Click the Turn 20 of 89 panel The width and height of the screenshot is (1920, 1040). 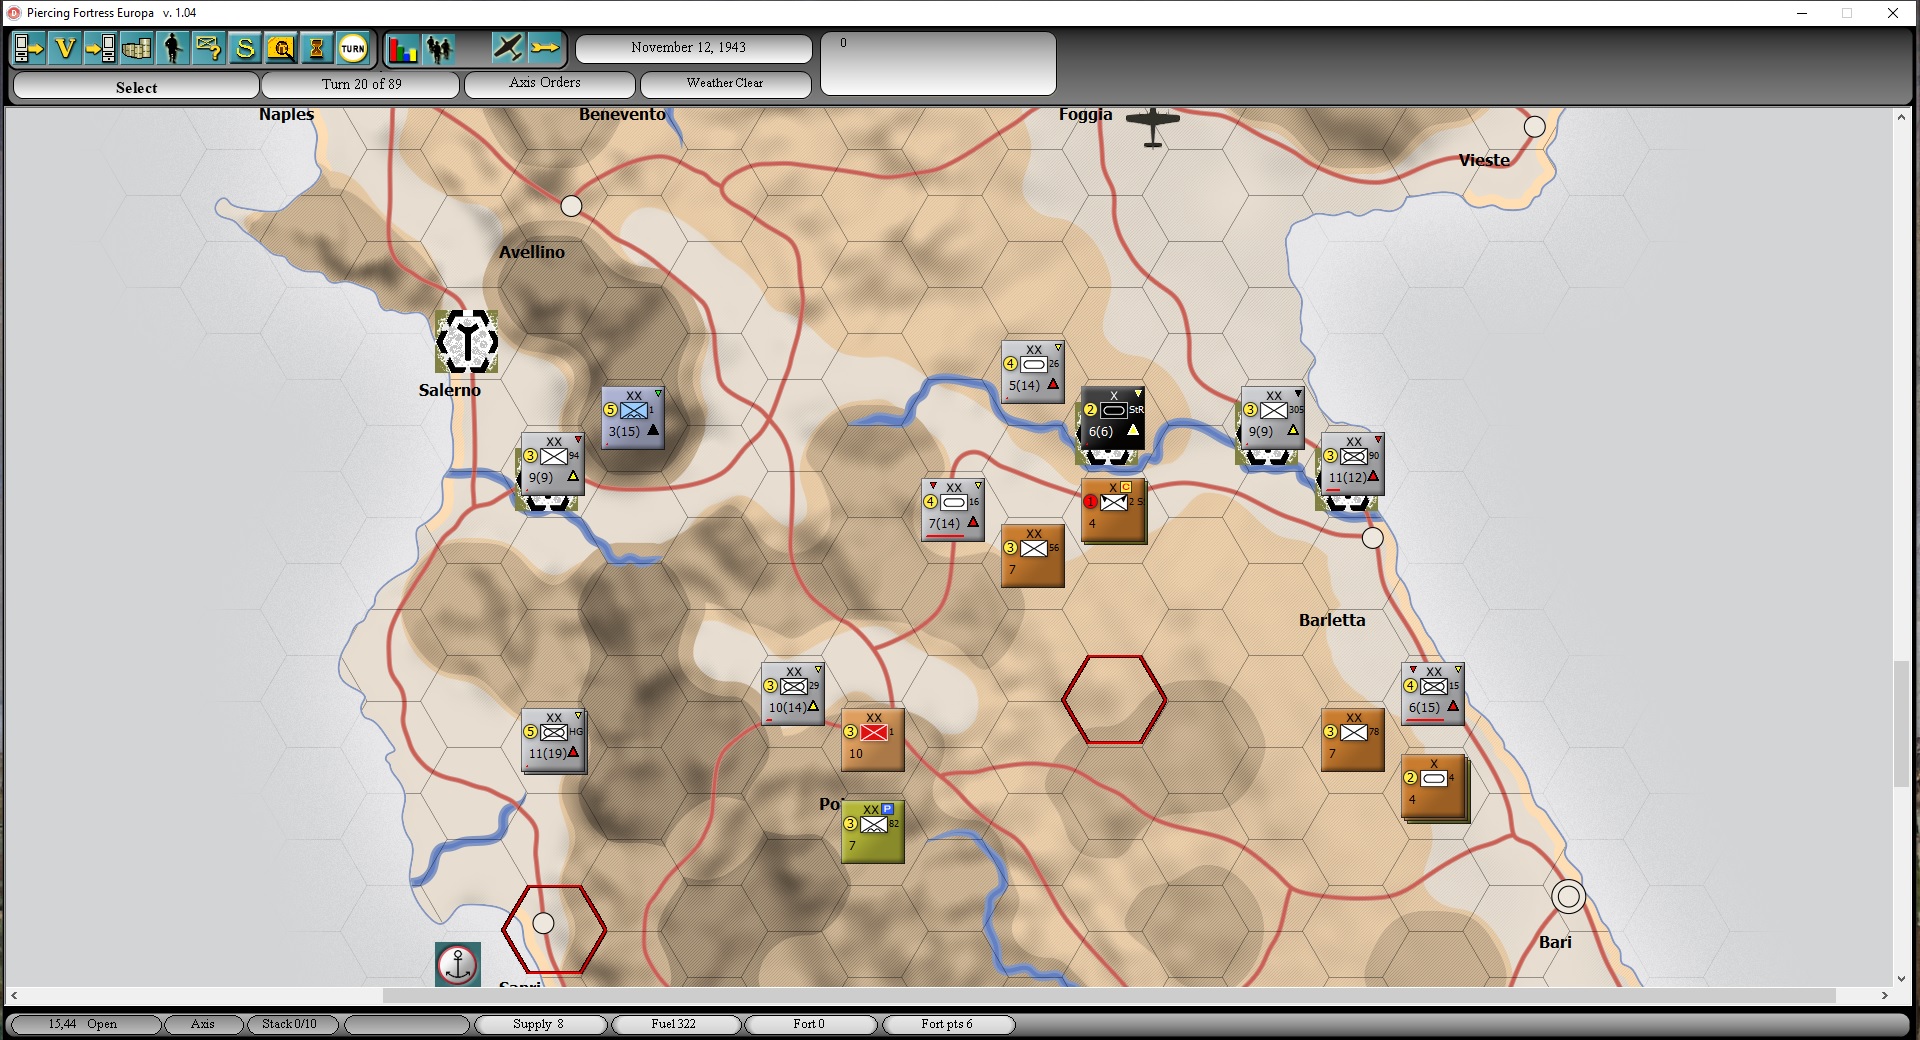coord(361,85)
